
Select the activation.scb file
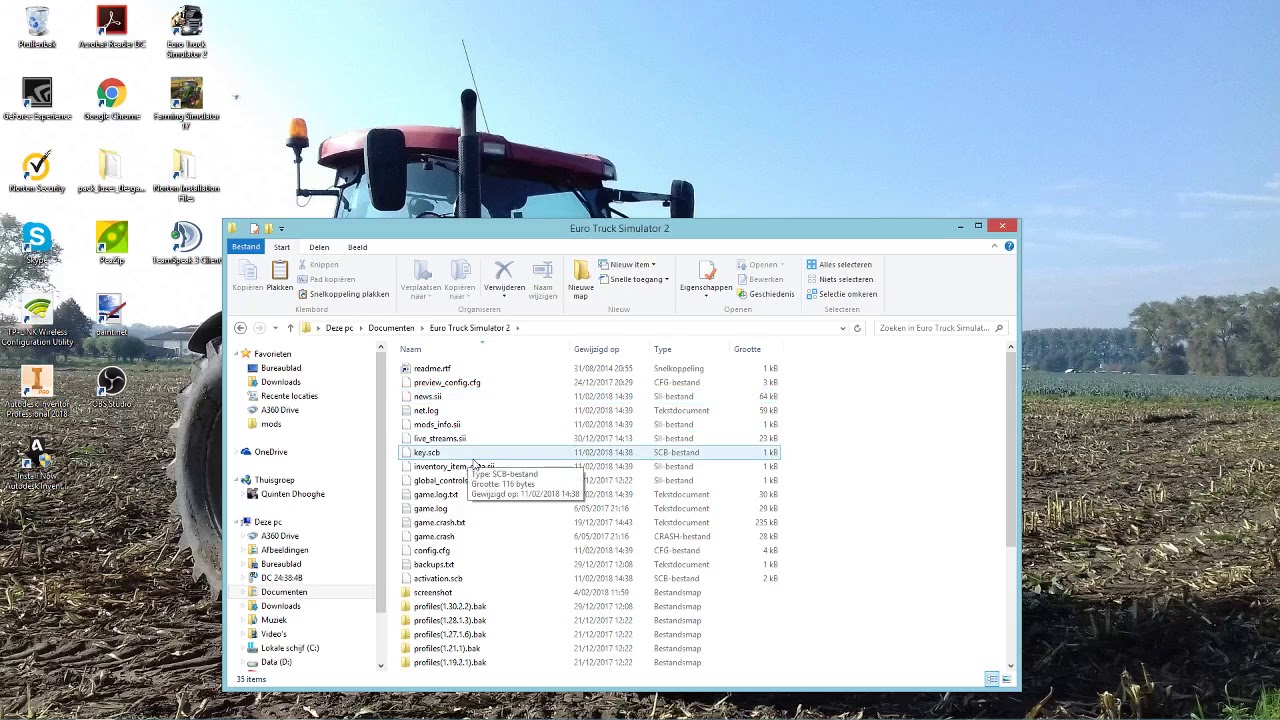point(438,578)
